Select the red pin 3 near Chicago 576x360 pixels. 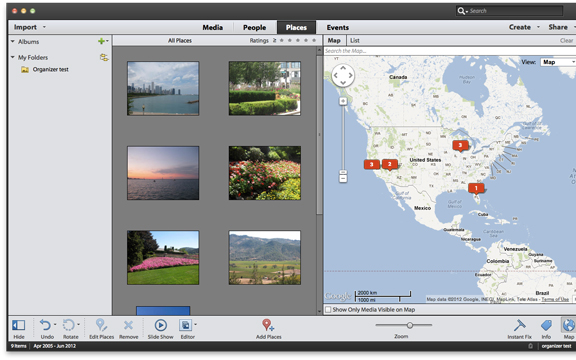pyautogui.click(x=460, y=146)
